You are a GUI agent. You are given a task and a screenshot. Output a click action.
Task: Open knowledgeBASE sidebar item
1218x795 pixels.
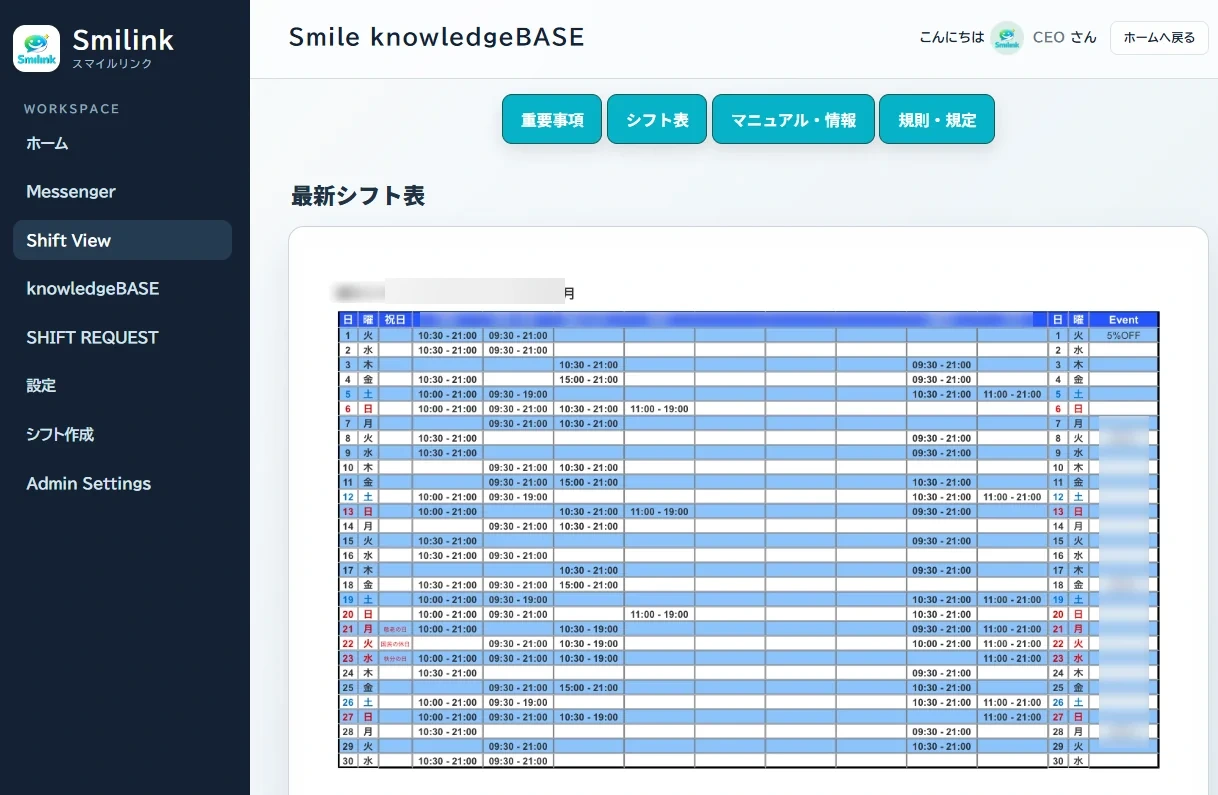(122, 288)
